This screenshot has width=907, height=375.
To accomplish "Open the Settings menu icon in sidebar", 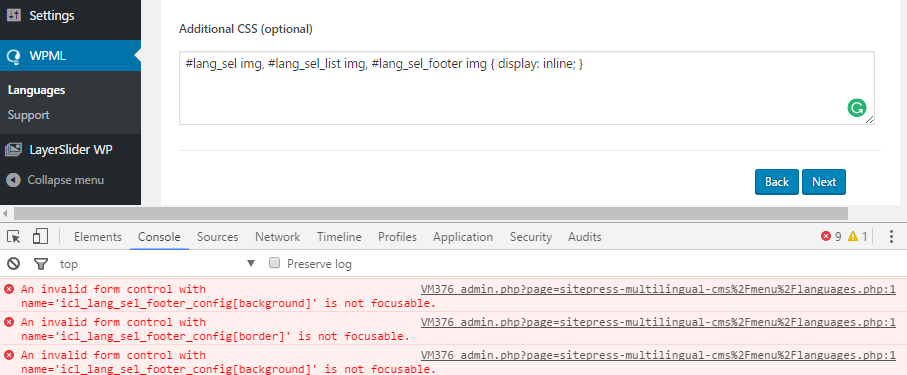I will point(13,16).
